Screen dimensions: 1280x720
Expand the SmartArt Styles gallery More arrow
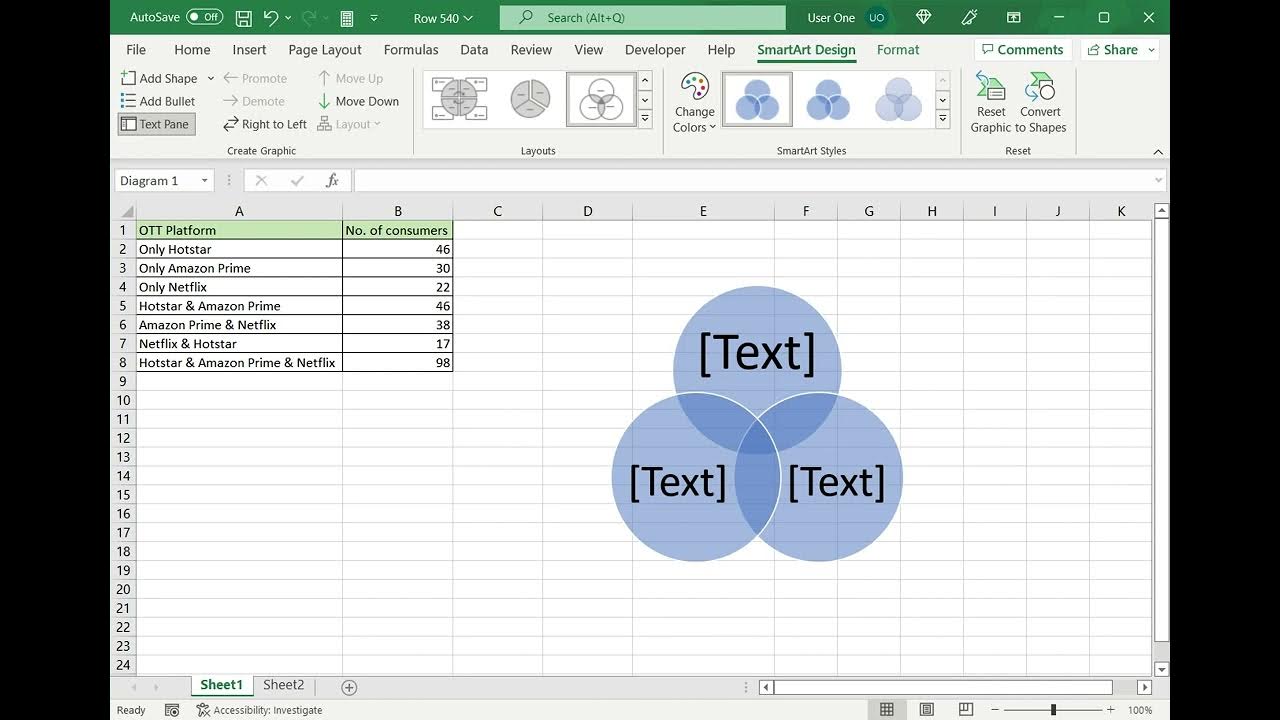click(942, 119)
